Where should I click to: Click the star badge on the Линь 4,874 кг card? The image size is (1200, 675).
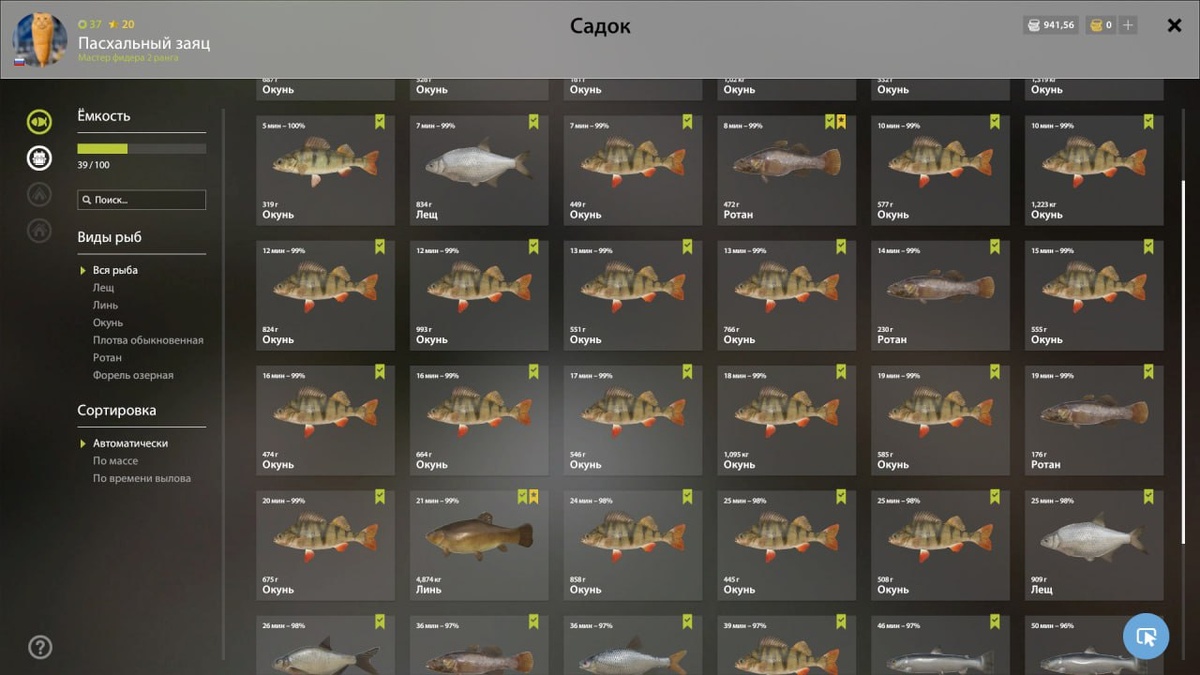click(534, 496)
